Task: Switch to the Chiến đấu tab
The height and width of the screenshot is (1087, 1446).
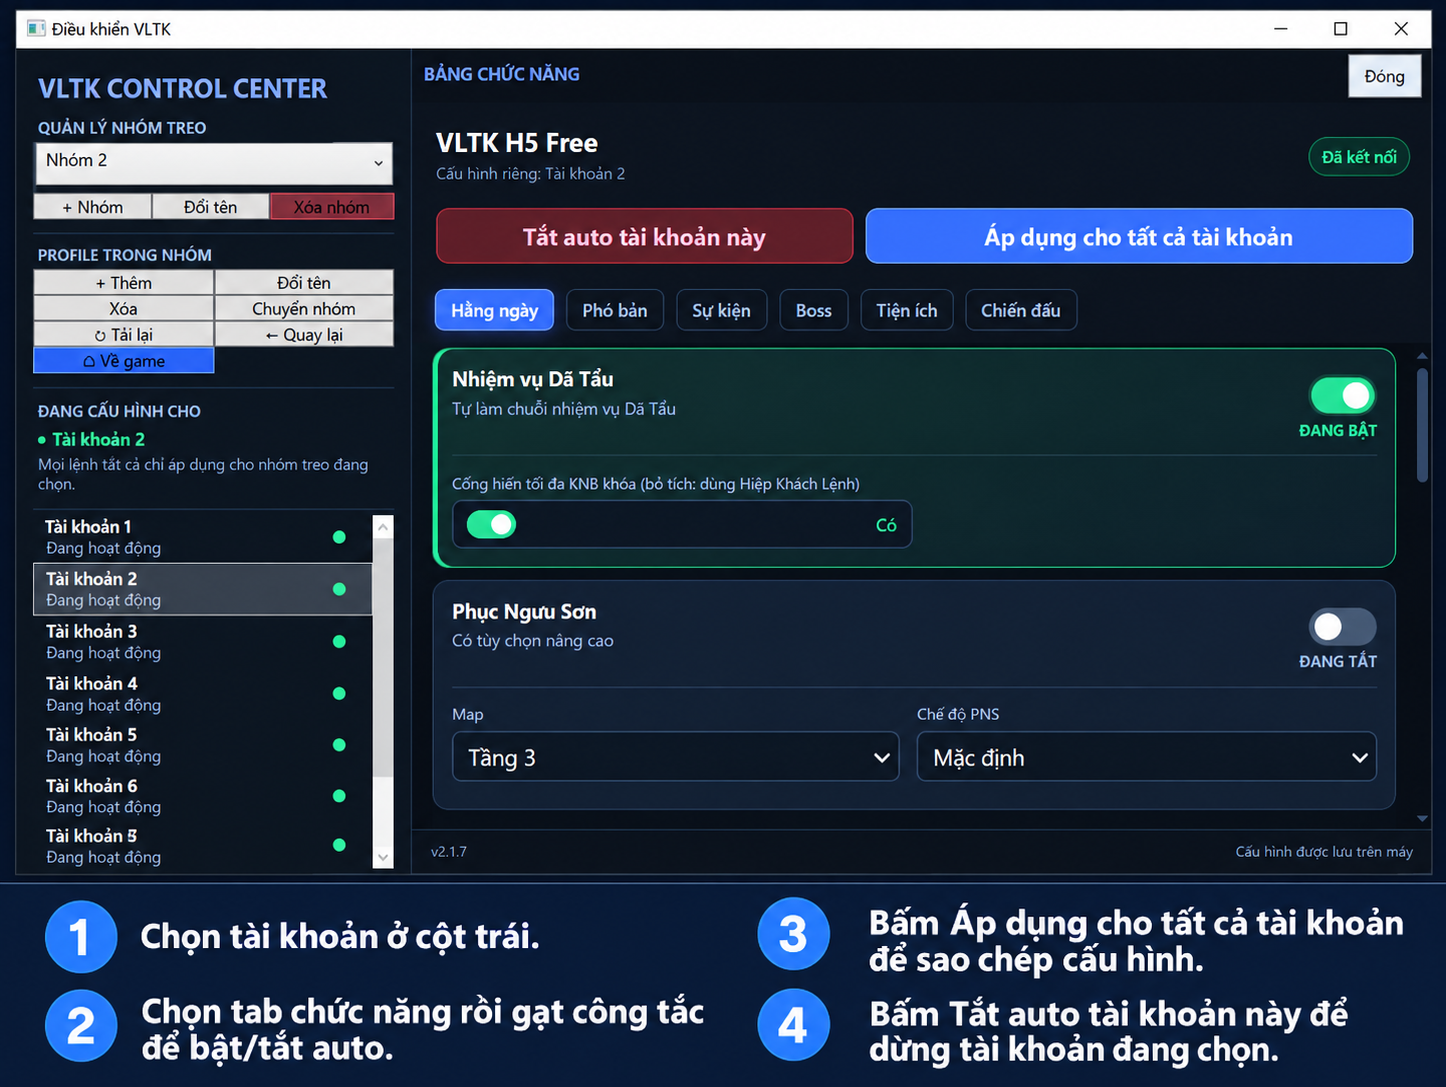Action: click(1021, 310)
